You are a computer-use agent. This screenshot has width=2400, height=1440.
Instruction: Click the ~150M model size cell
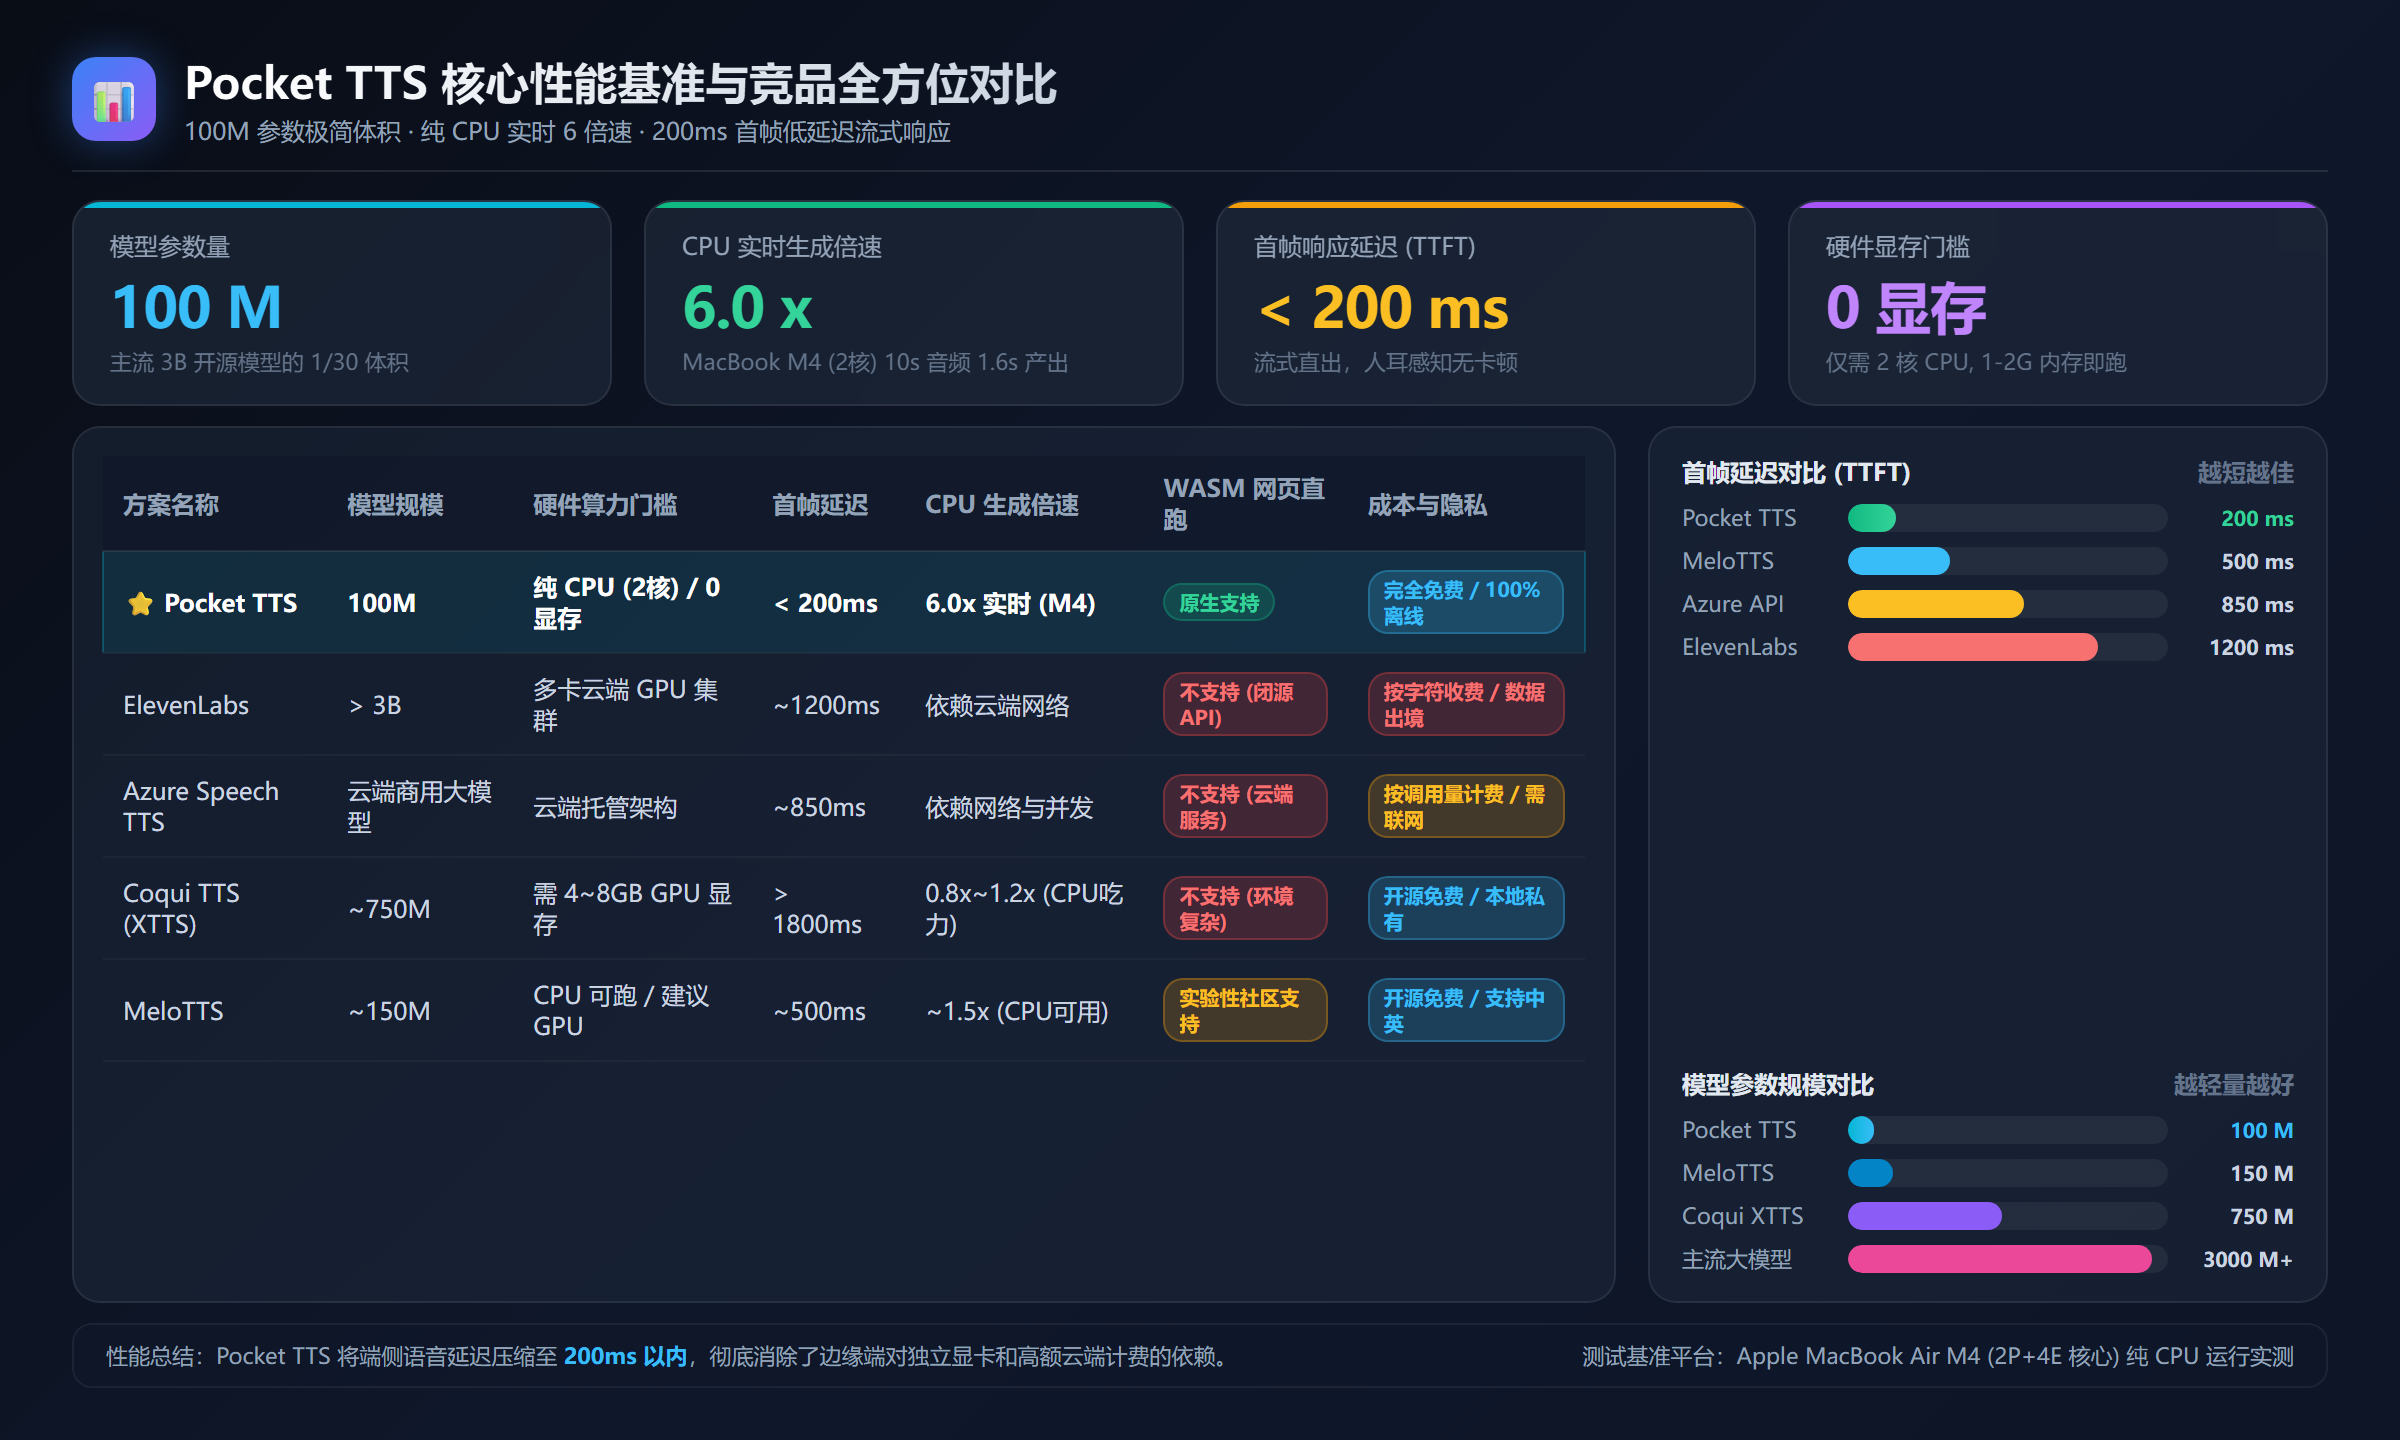tap(389, 1011)
